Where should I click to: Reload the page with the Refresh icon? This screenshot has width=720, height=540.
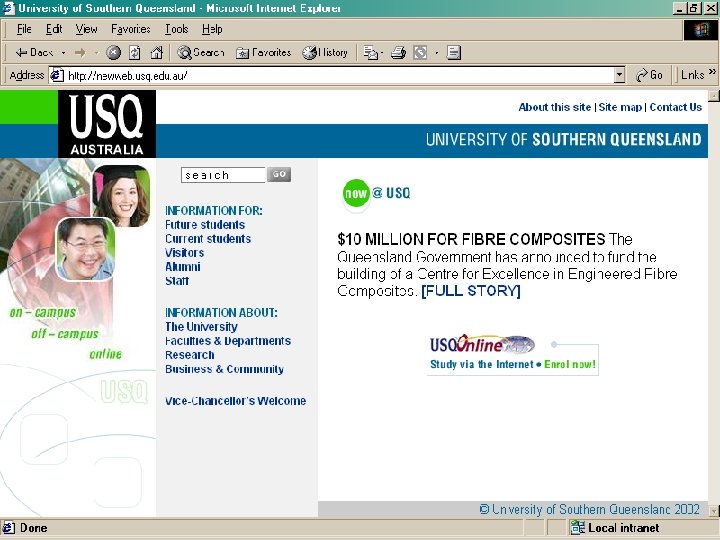tap(135, 53)
